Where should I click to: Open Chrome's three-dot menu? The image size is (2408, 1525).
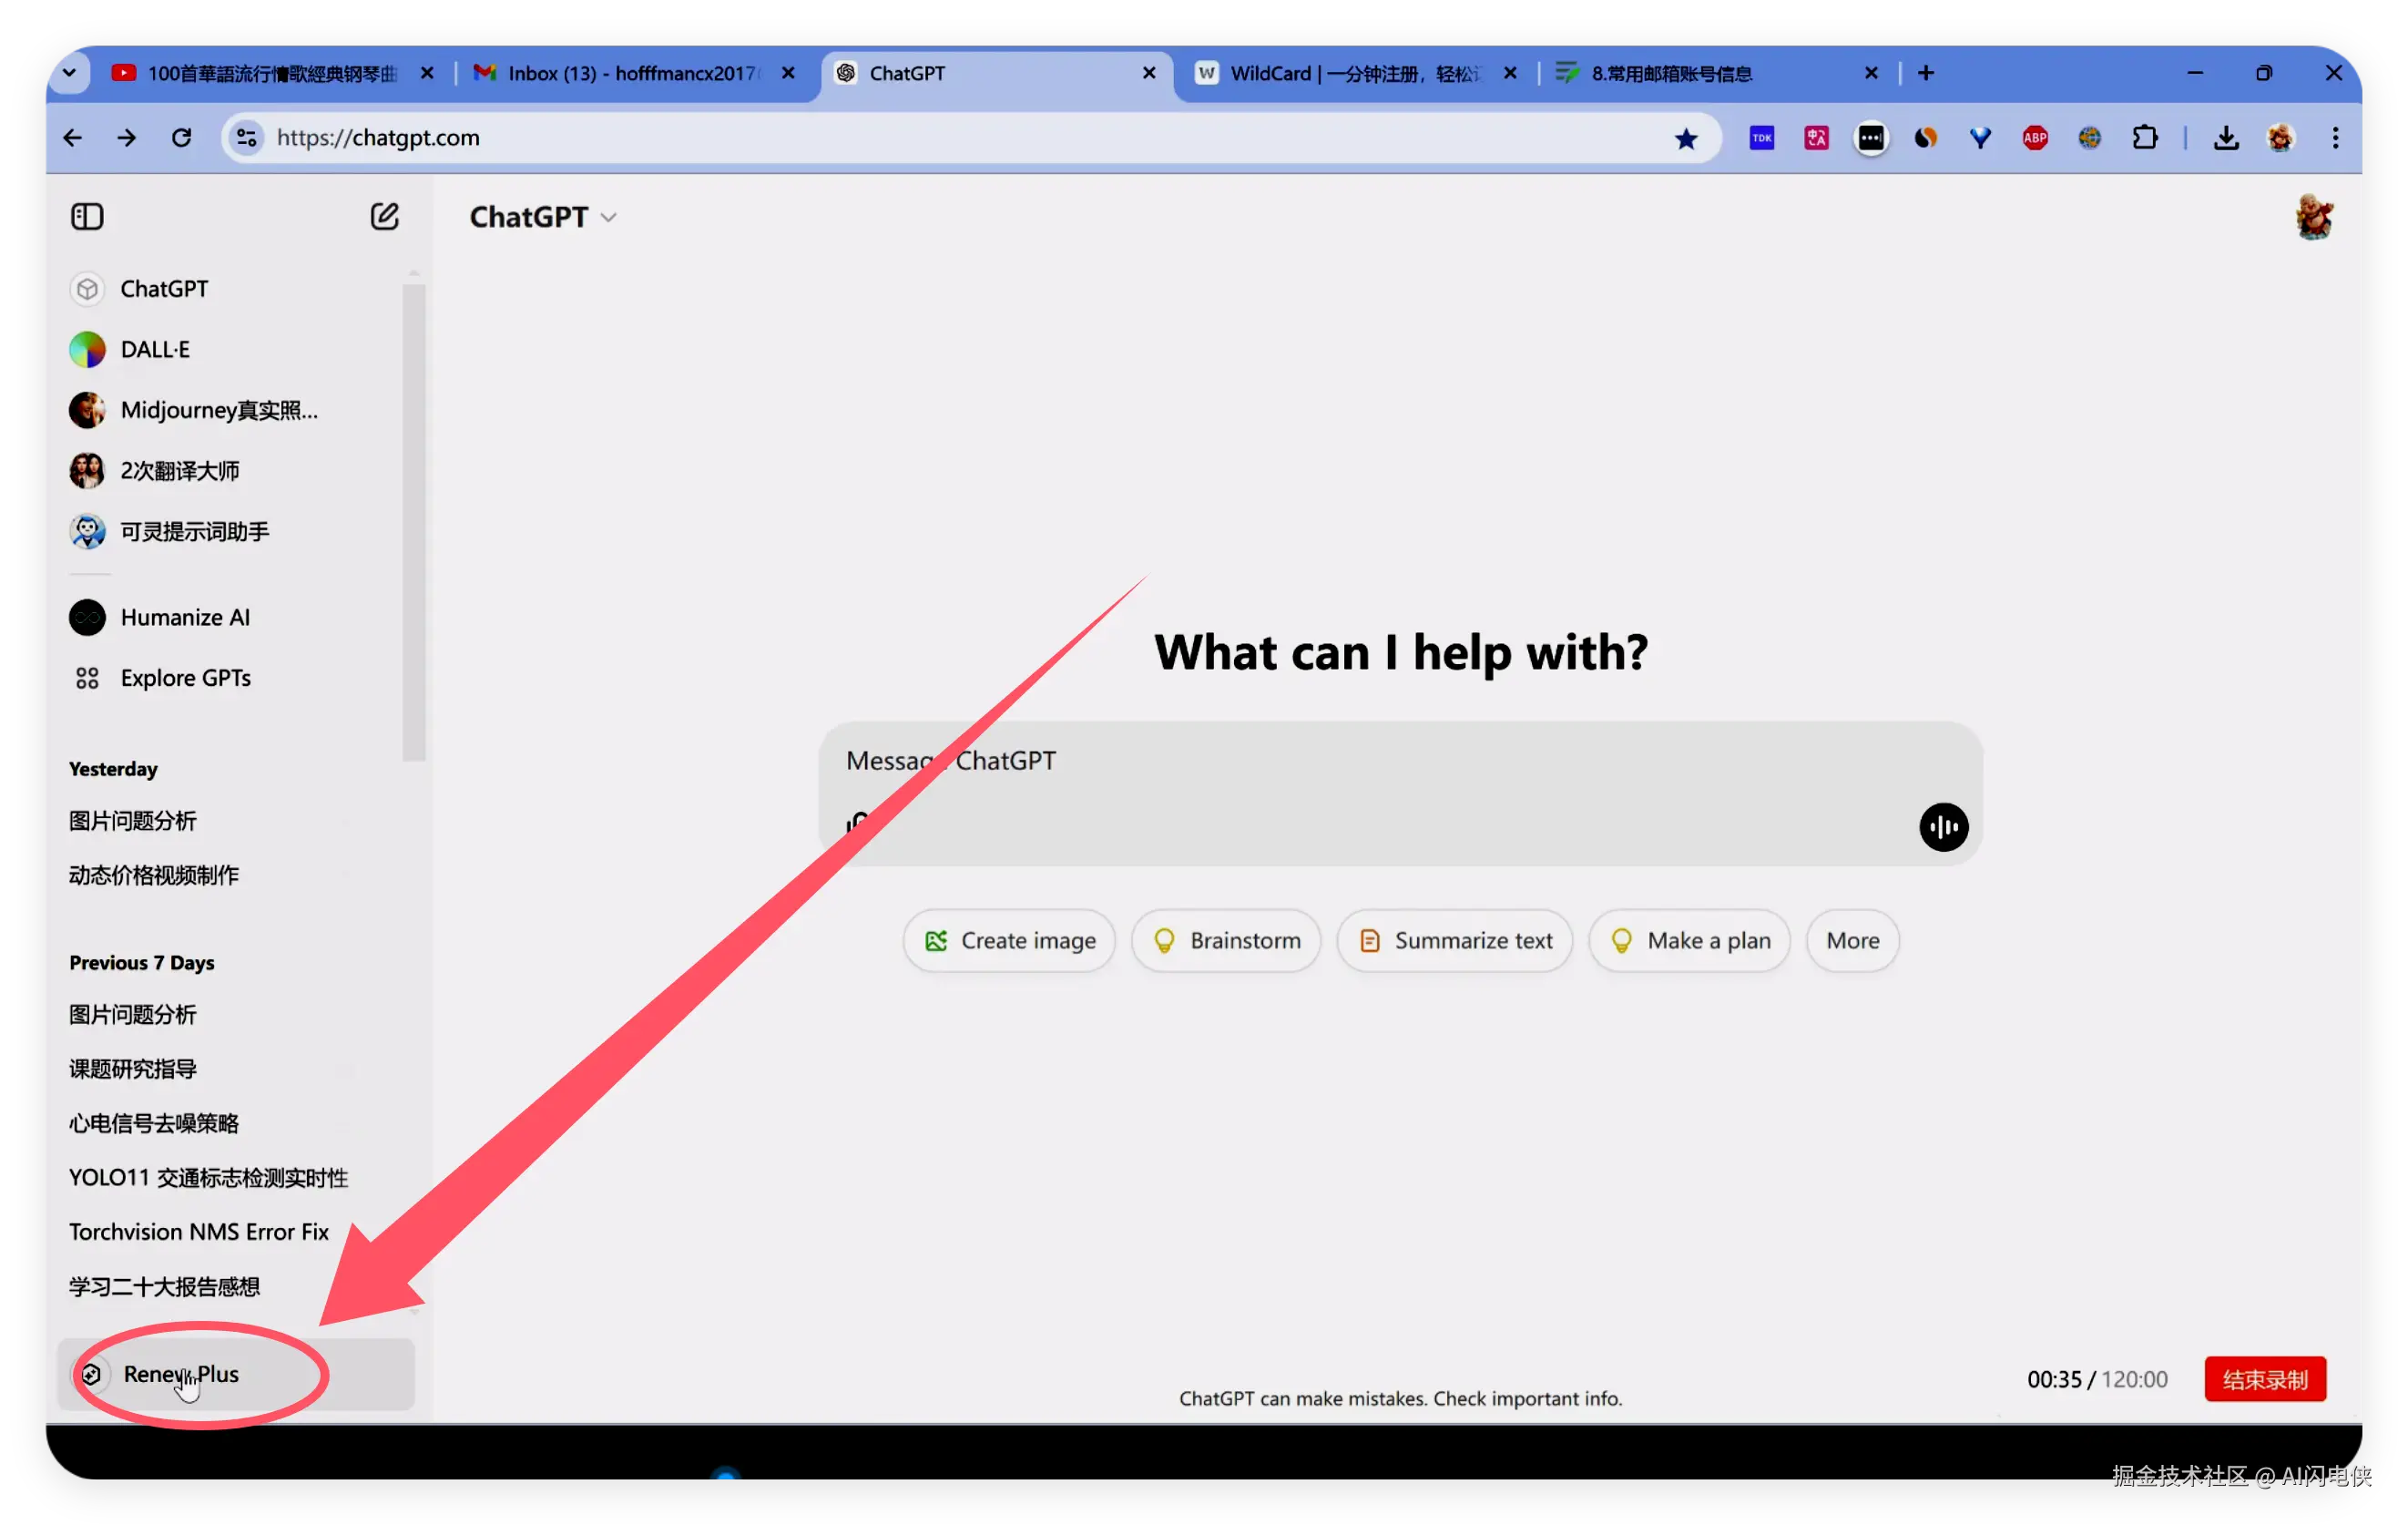(2334, 138)
